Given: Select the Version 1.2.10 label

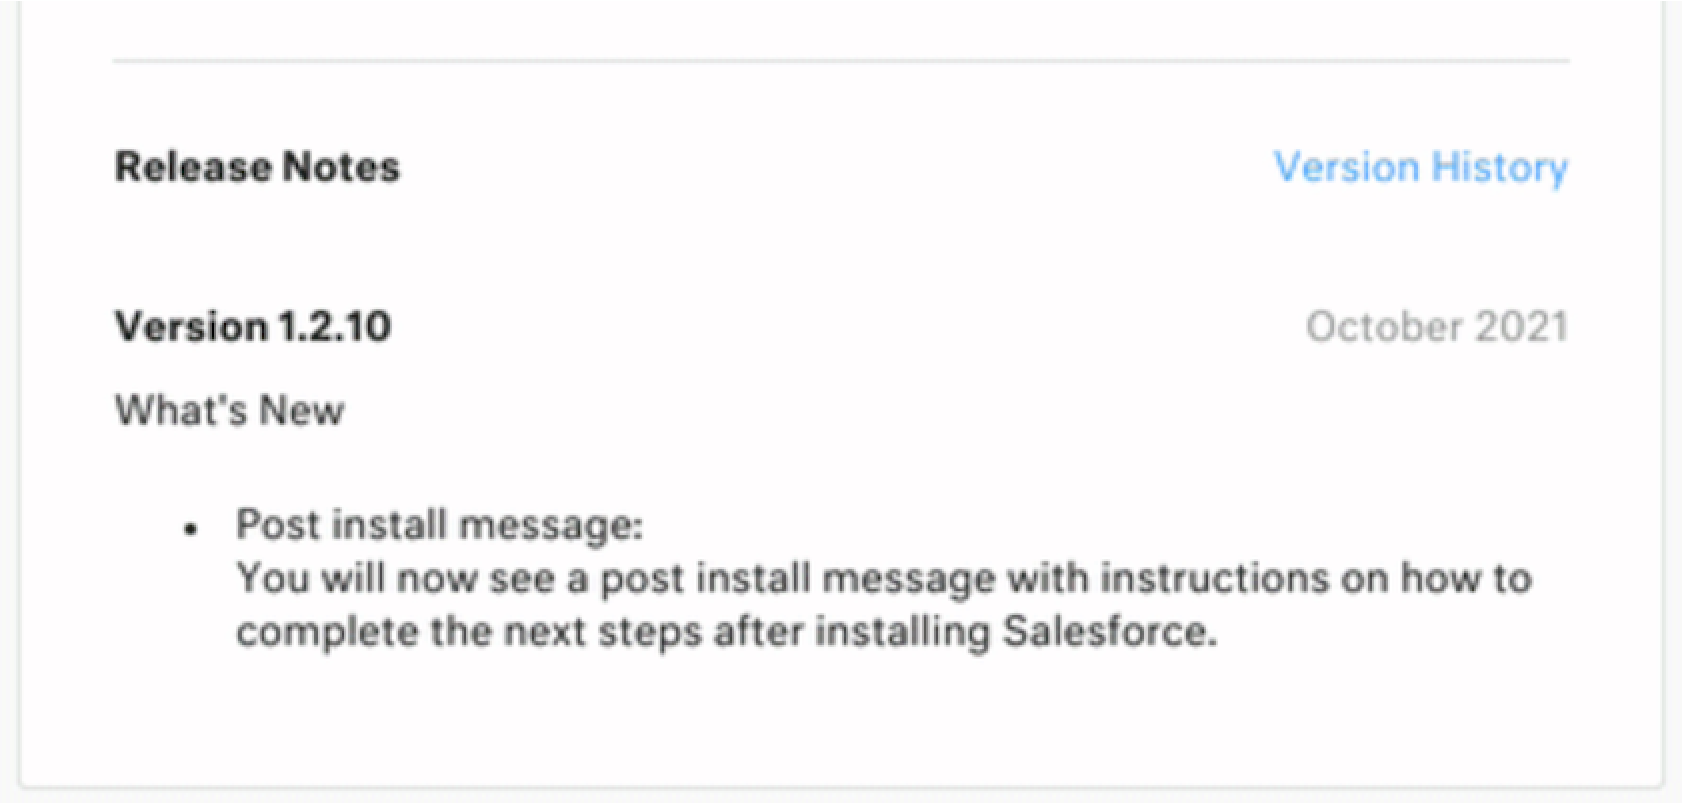Looking at the screenshot, I should pyautogui.click(x=253, y=326).
